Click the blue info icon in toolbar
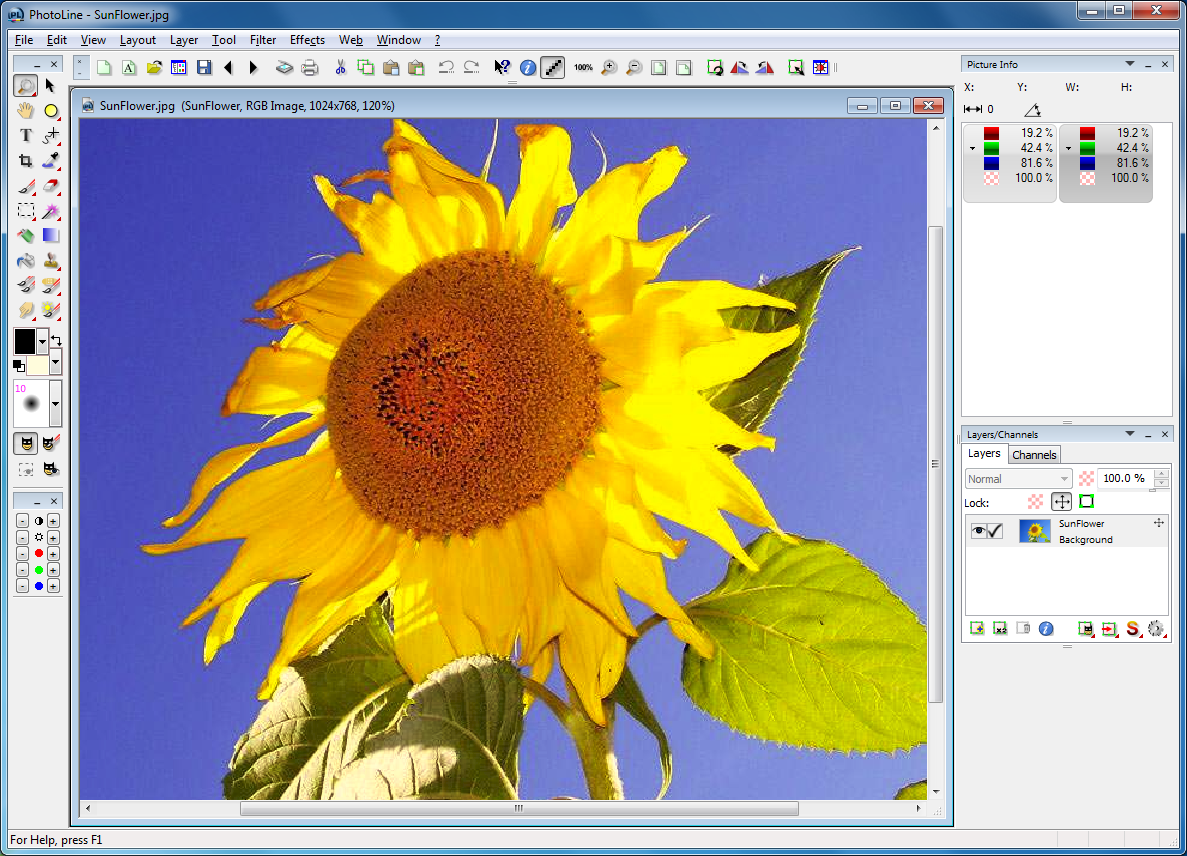Screen dimensions: 1187x856 click(528, 67)
